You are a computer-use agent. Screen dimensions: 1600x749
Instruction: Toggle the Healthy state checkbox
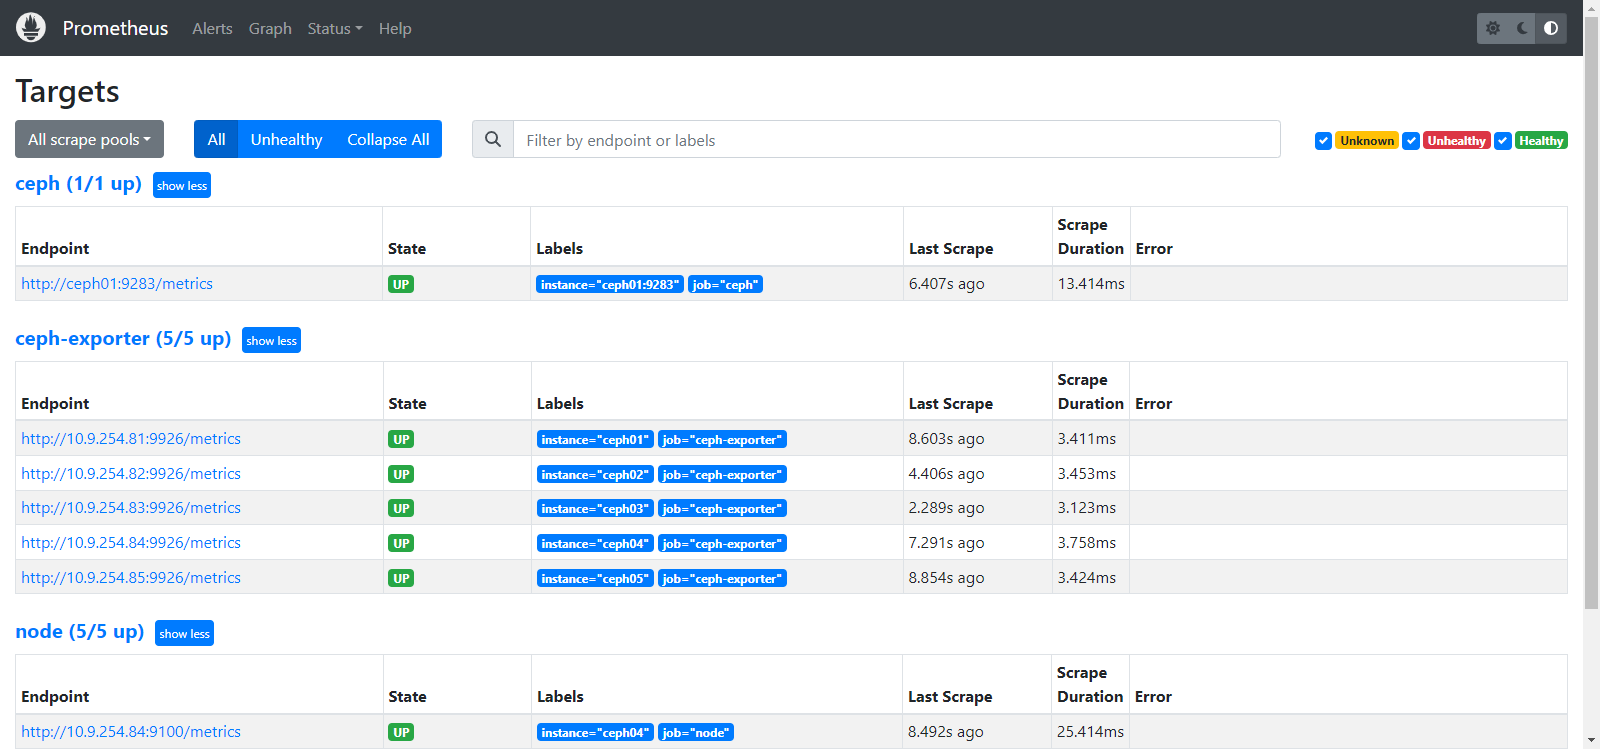(x=1503, y=141)
